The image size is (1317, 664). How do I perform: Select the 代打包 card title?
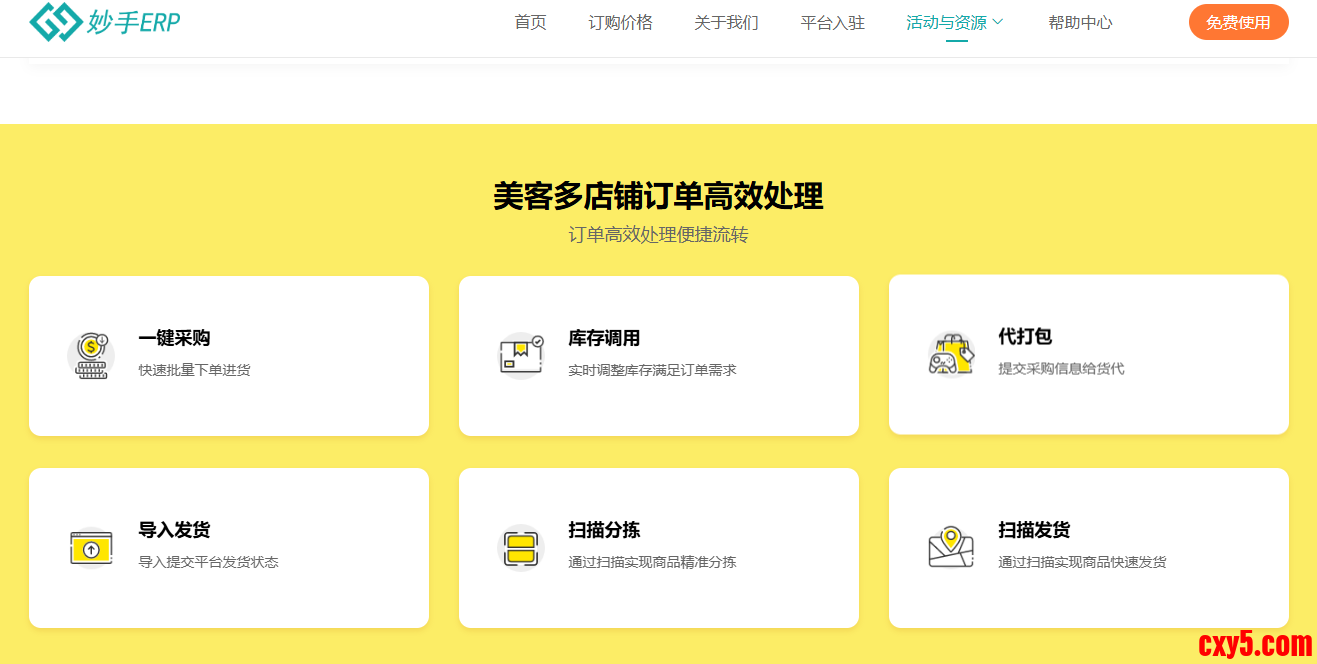click(1025, 336)
